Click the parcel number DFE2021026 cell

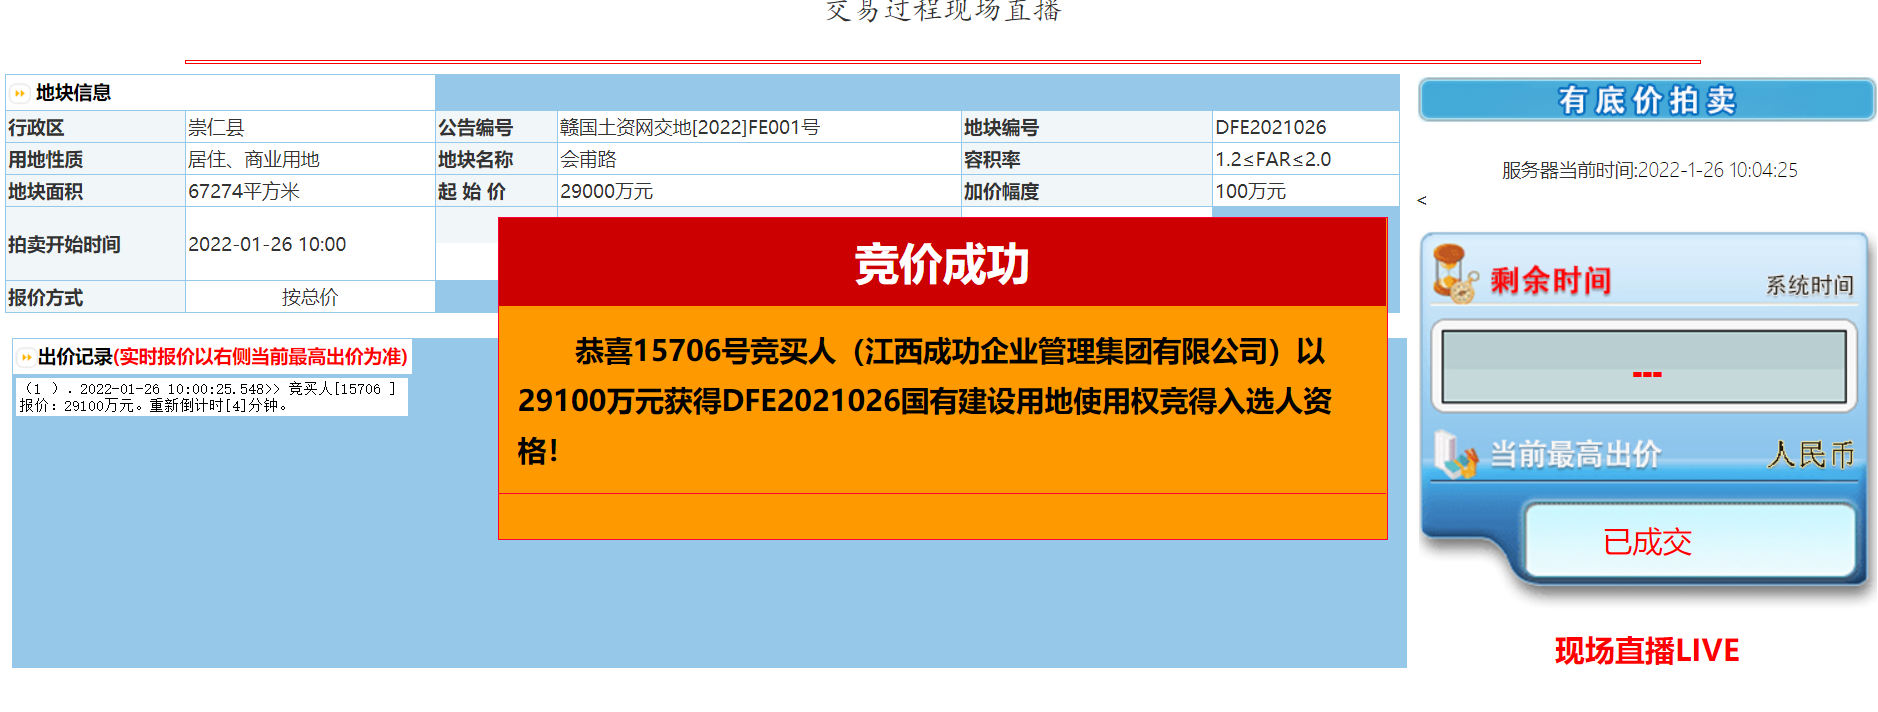pos(1270,128)
